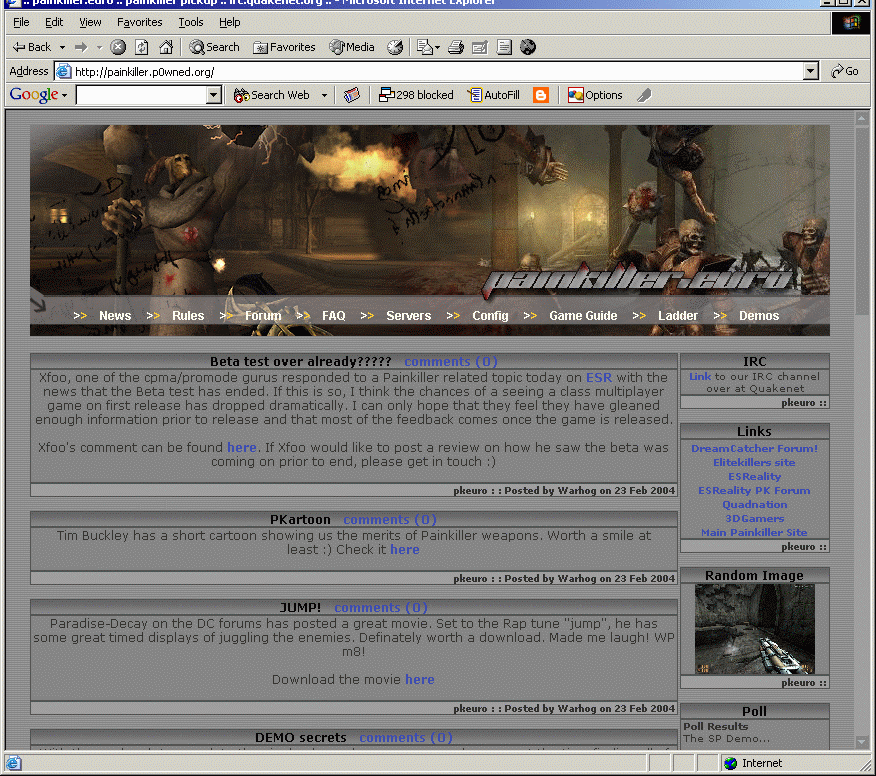Refresh the current page
This screenshot has width=876, height=776.
pos(142,47)
